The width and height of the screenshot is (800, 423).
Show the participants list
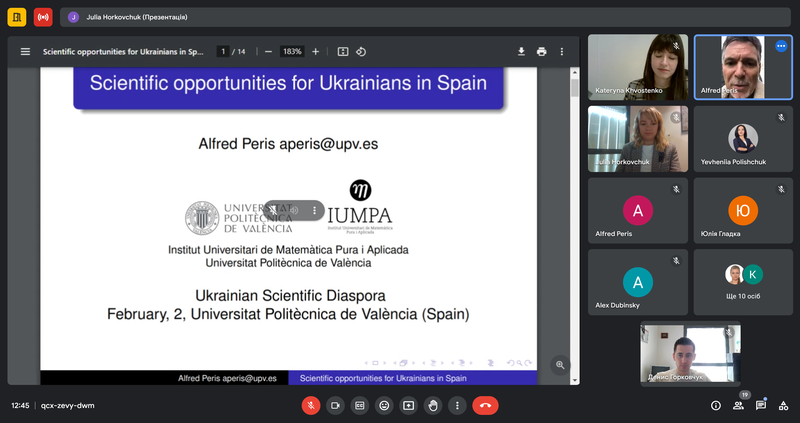[x=738, y=406]
